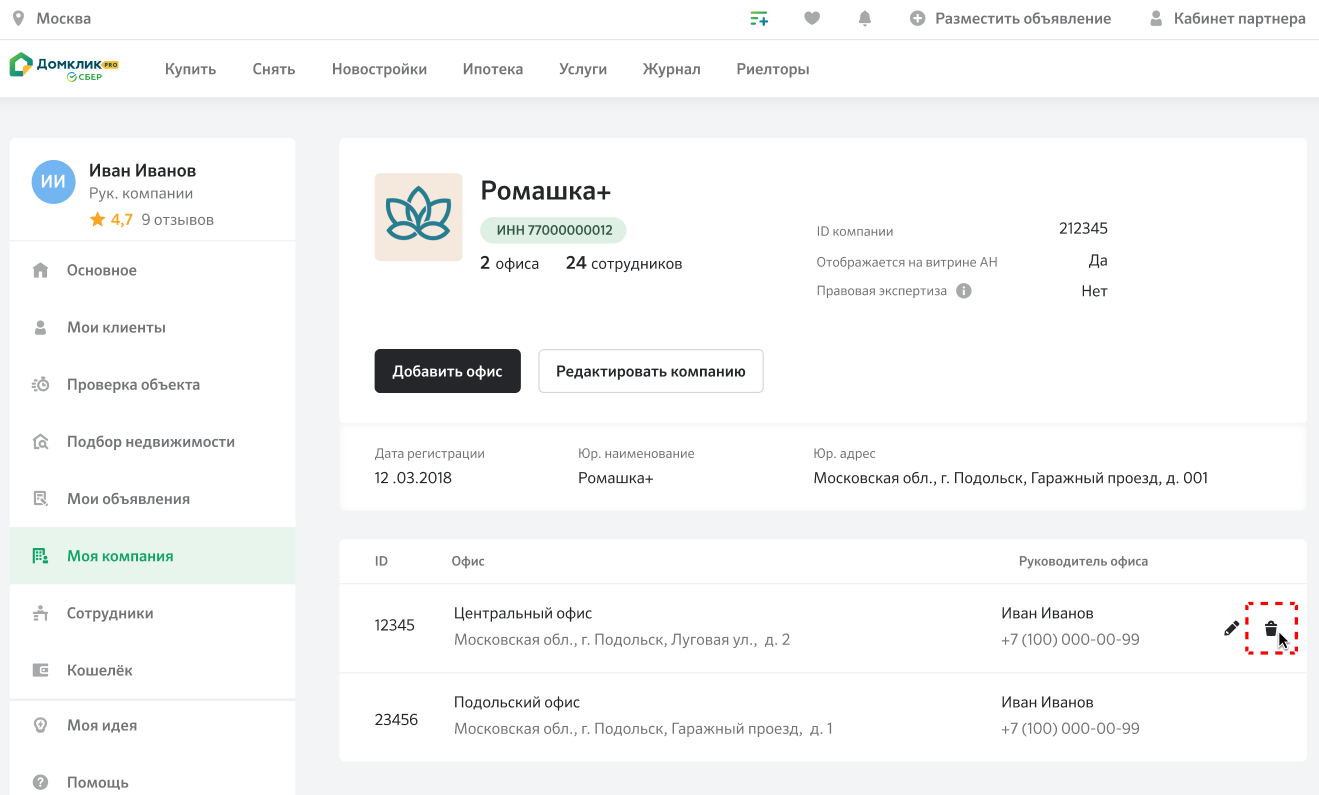Click the person icon for Мои клиенты

(41, 327)
